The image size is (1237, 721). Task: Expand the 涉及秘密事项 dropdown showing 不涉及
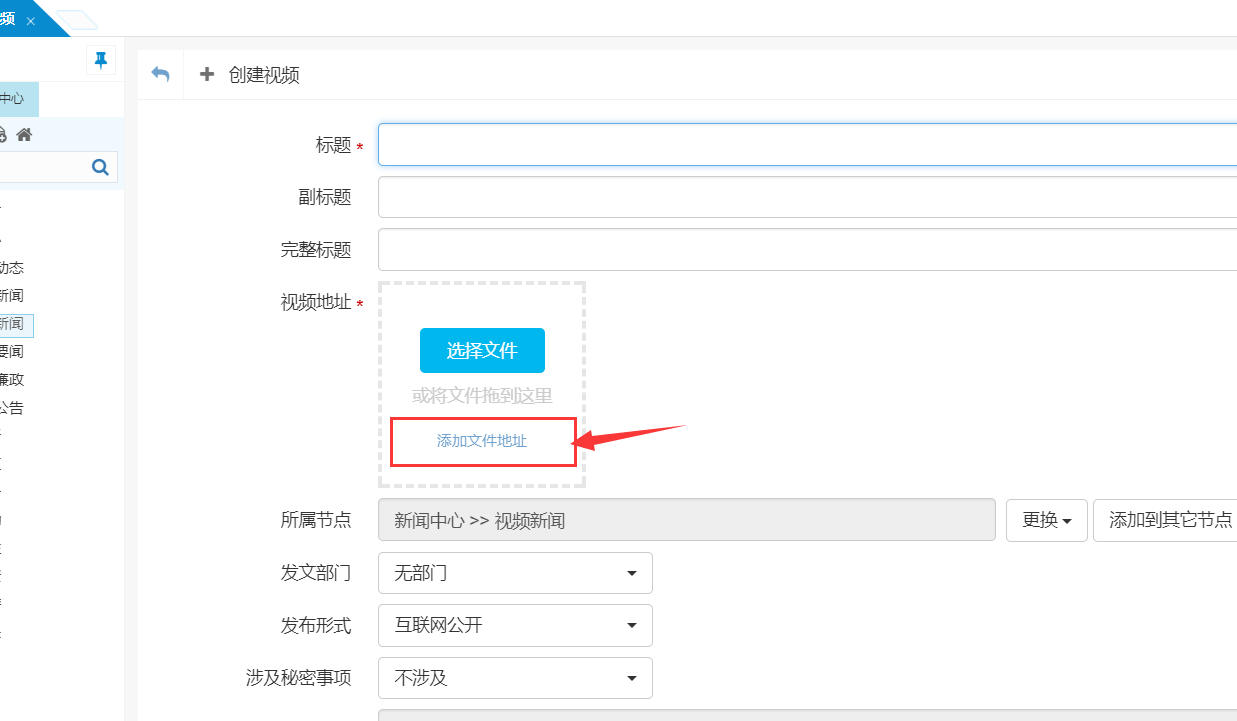(x=515, y=678)
